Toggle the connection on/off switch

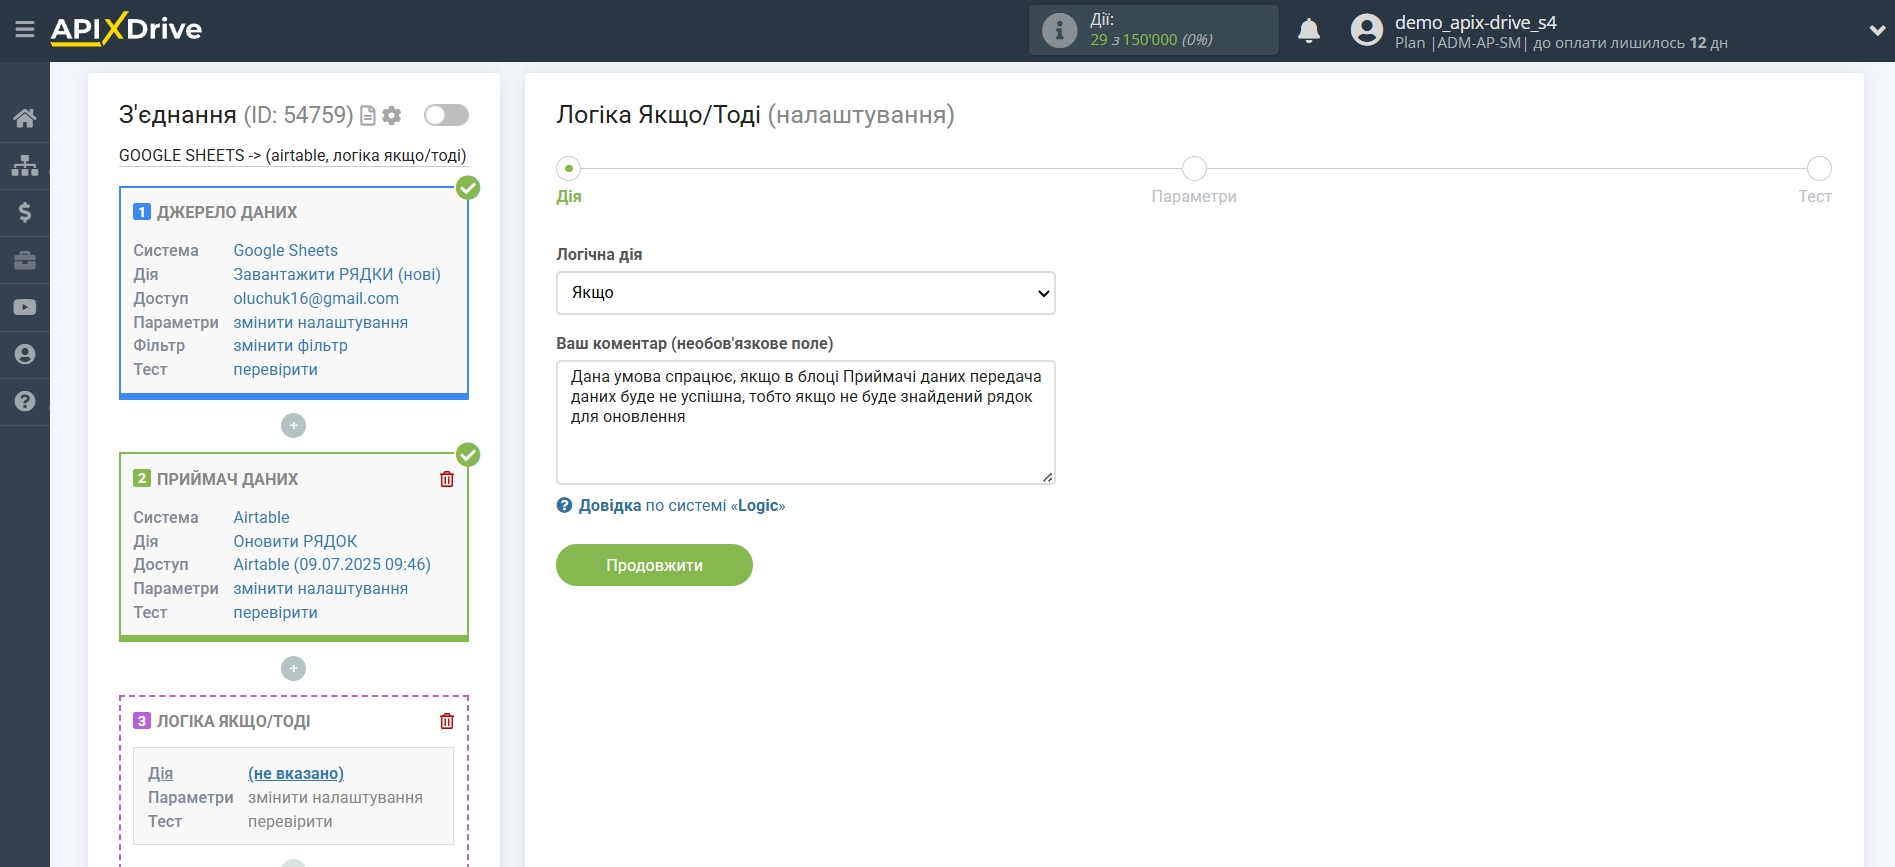point(446,115)
